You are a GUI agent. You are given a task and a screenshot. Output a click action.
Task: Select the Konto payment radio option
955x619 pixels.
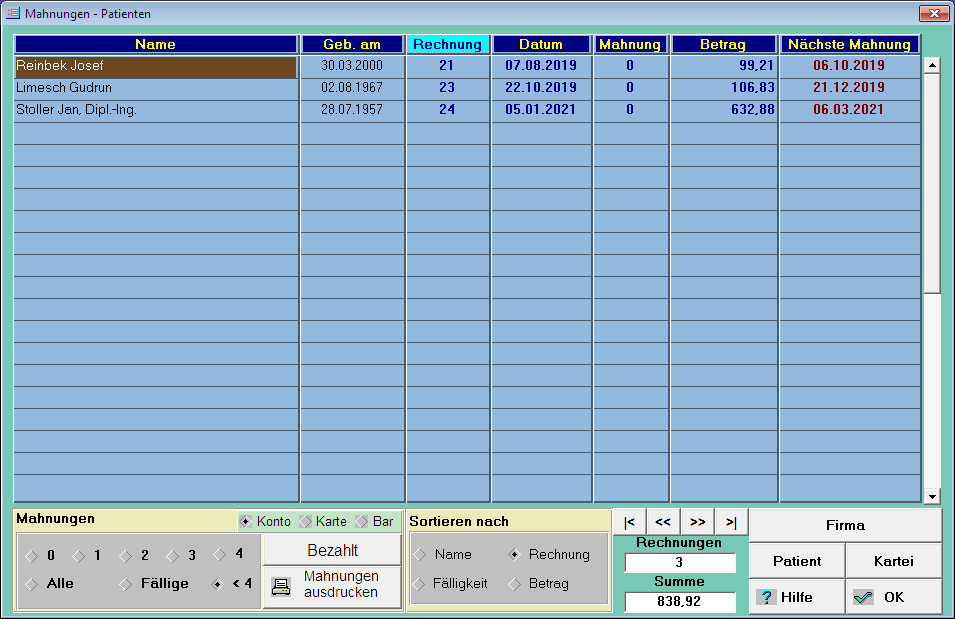tap(246, 521)
